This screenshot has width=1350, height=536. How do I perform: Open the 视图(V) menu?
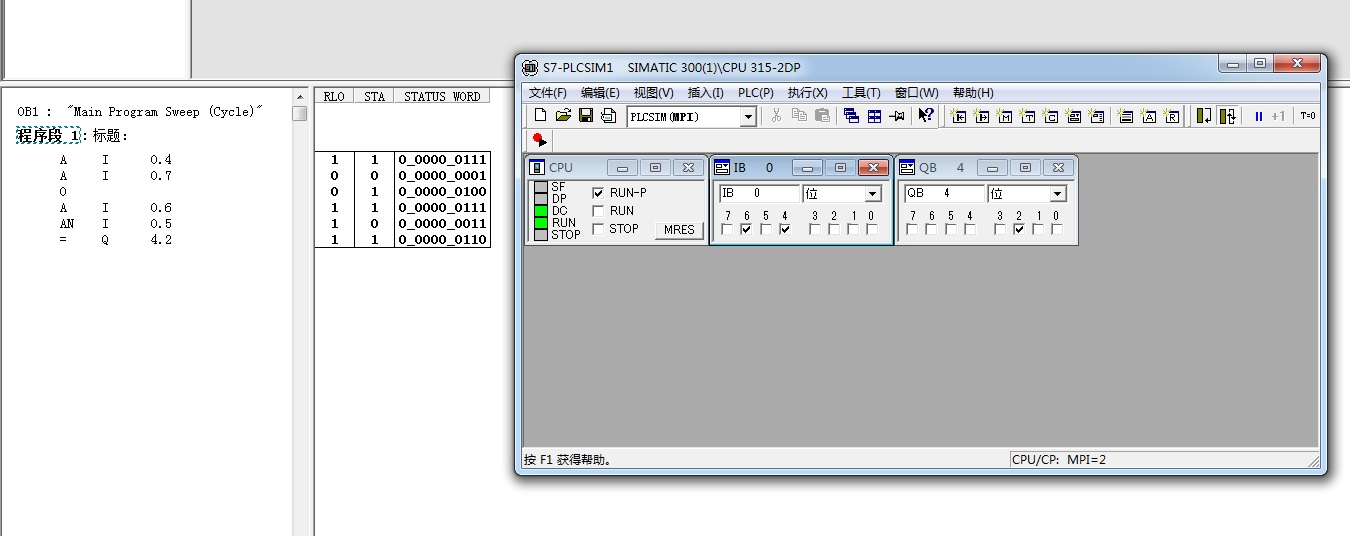(x=654, y=93)
